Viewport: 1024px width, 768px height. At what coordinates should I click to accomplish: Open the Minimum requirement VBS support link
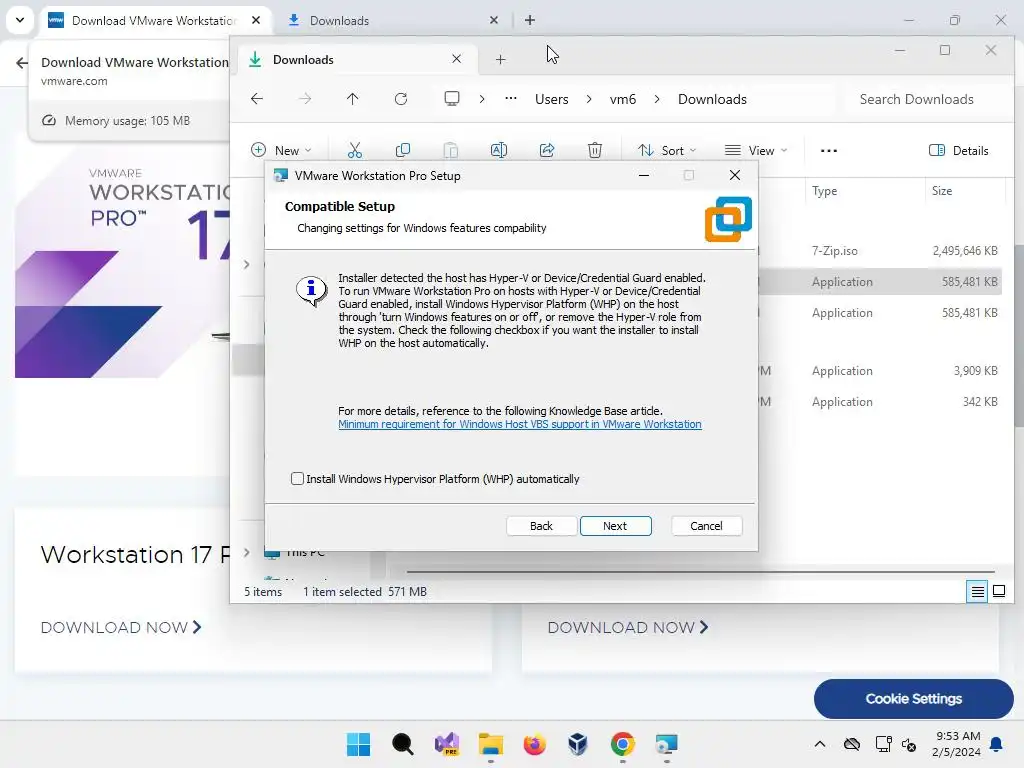pyautogui.click(x=520, y=424)
